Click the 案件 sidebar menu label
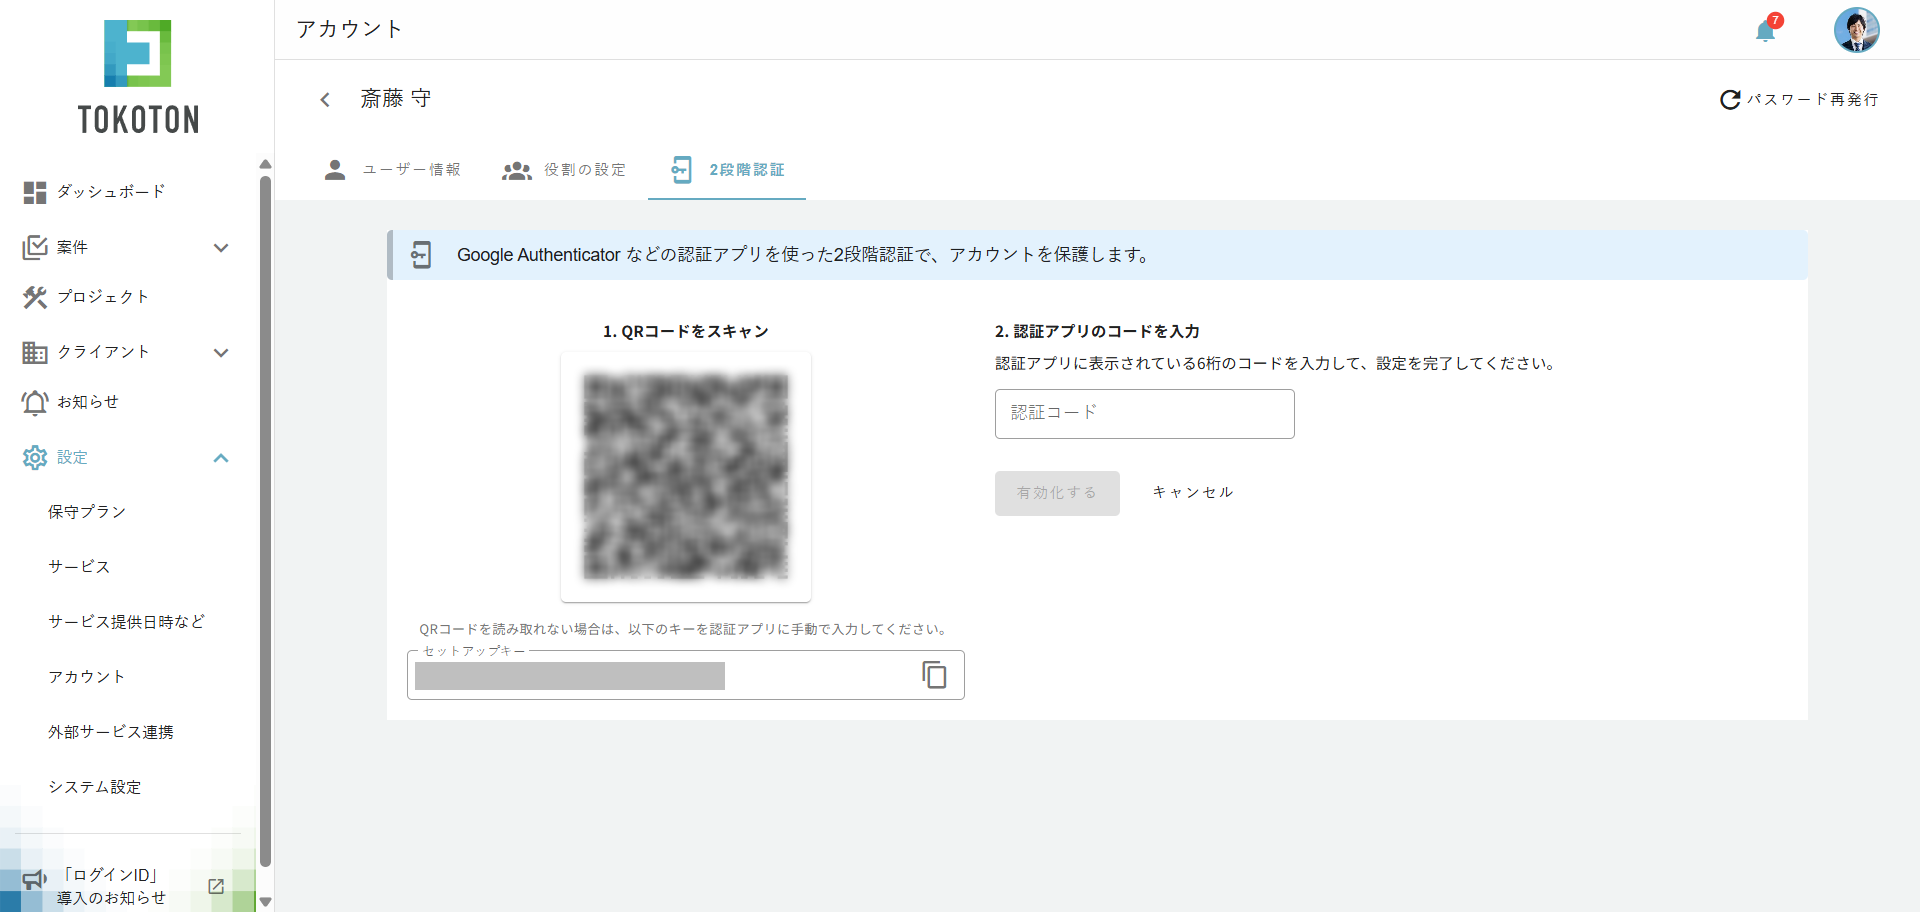Viewport: 1920px width, 912px height. click(x=72, y=247)
